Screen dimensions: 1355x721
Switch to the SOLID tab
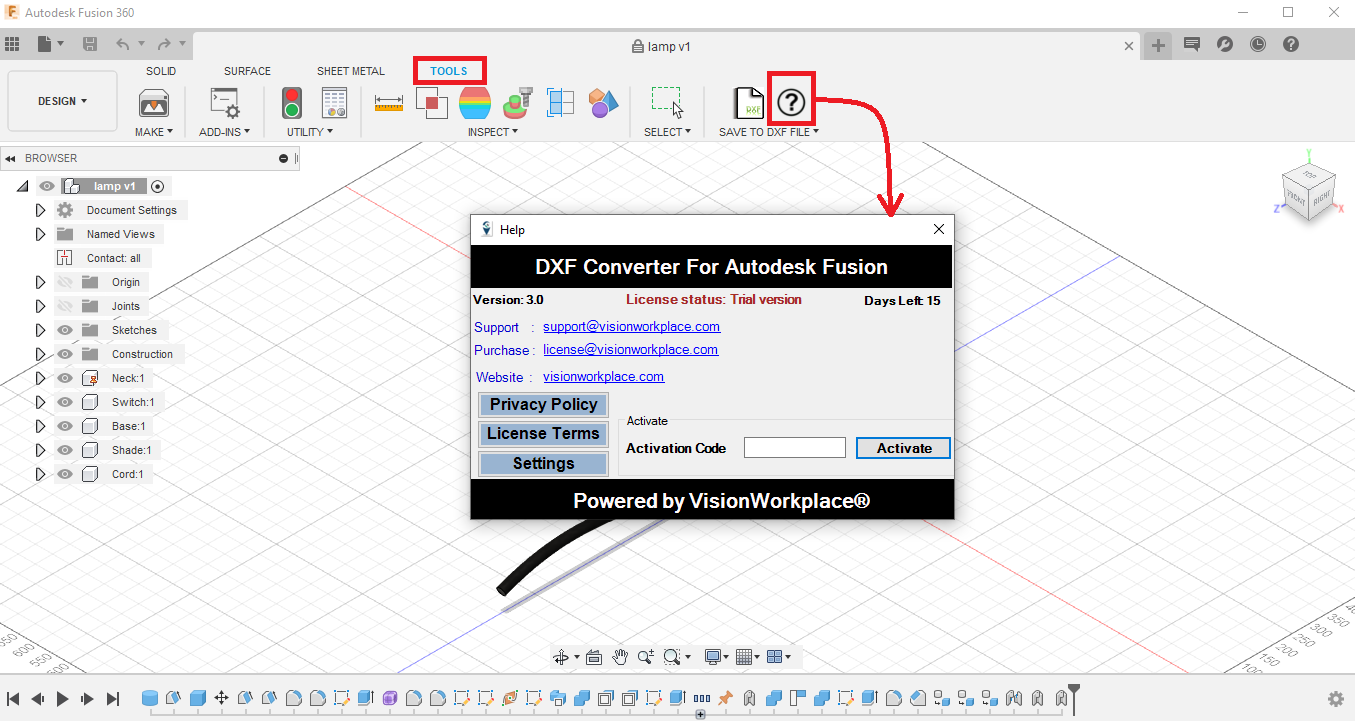(x=161, y=71)
